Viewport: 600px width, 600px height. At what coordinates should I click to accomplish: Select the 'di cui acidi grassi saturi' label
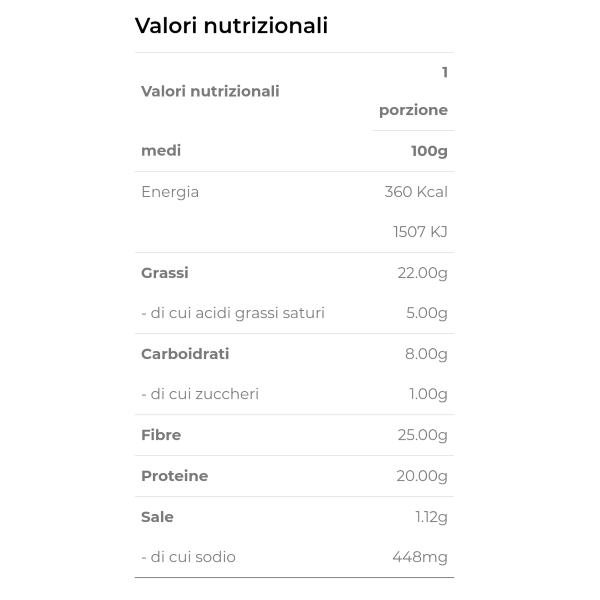coord(233,313)
